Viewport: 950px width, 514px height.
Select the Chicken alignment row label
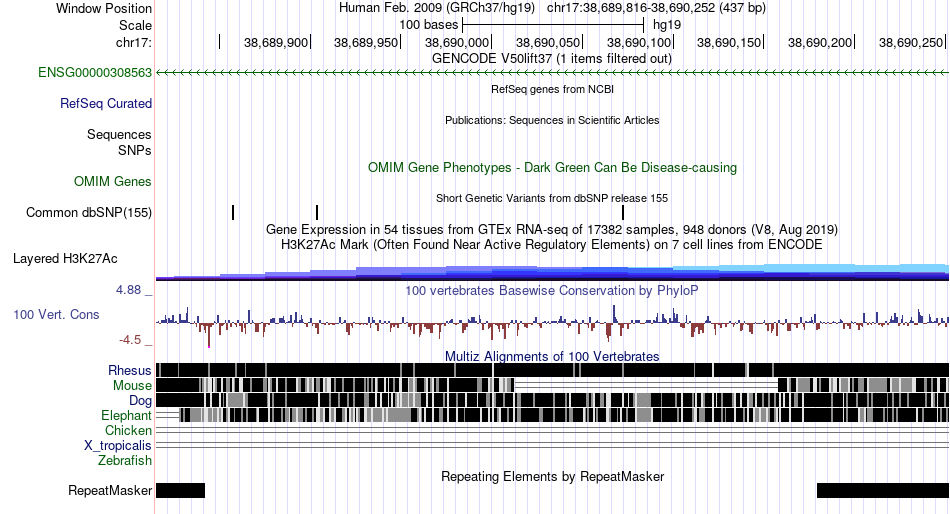(128, 430)
